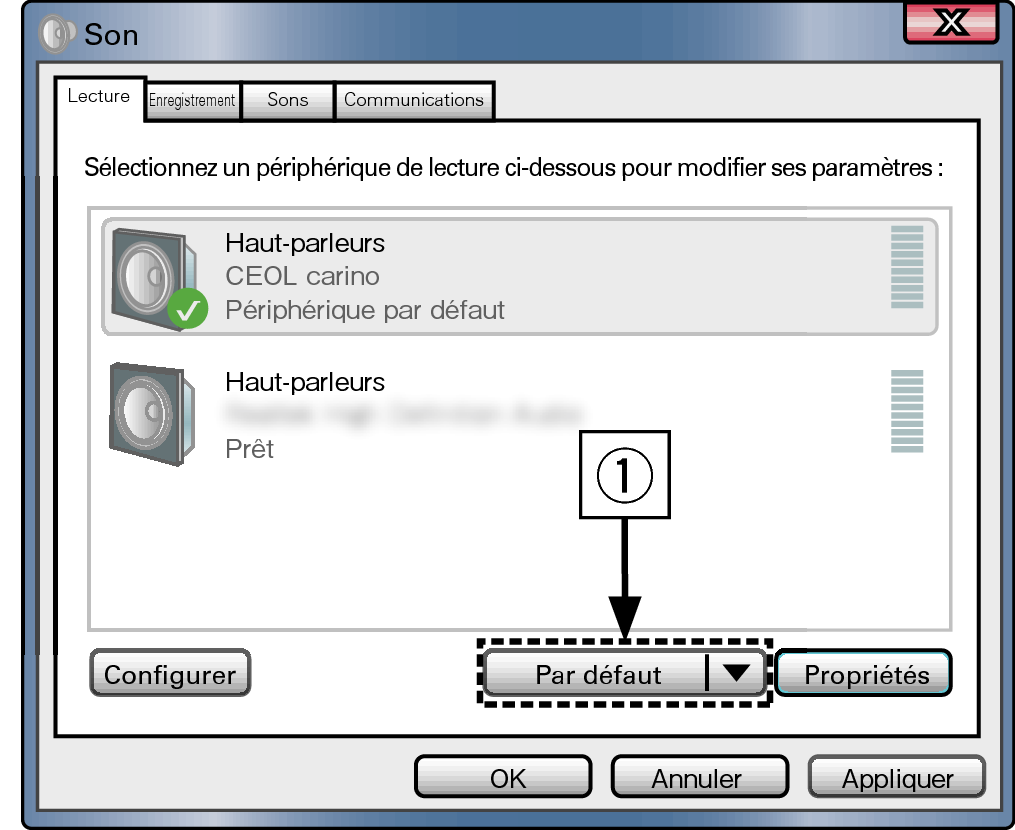1015x830 pixels.
Task: Switch to the Enregistrement tab
Action: click(192, 100)
